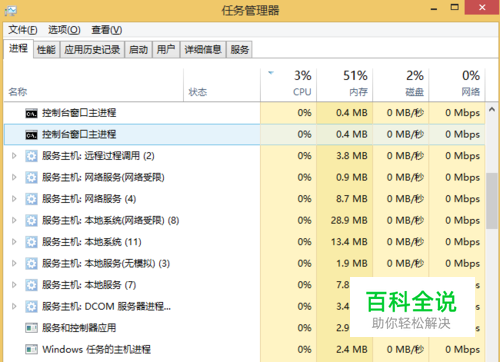Click the gear icon of 服务主机: 网络服务 (4)
The image size is (500, 362).
pyautogui.click(x=31, y=199)
